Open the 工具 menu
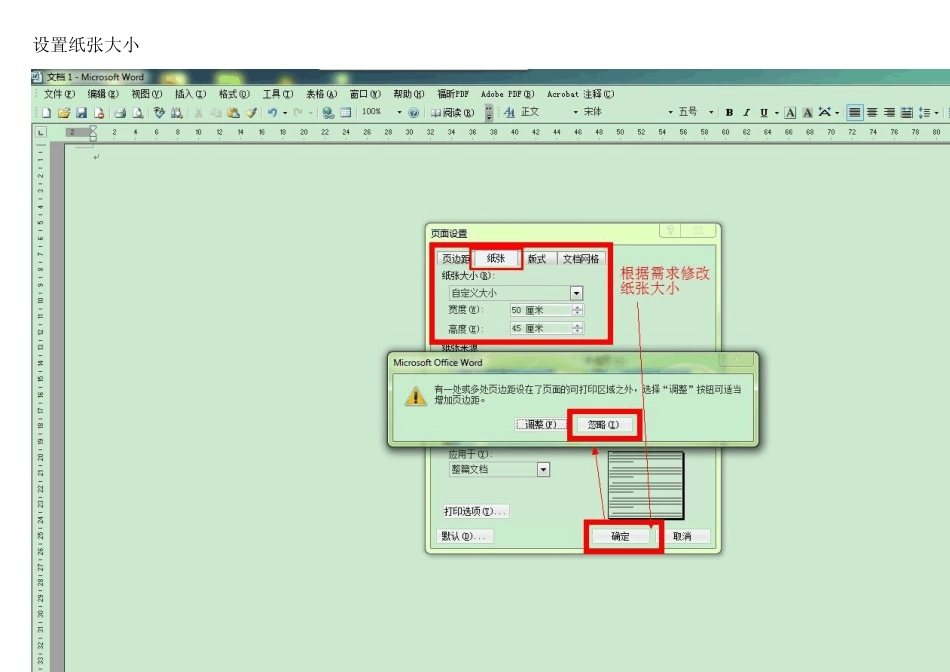 (277, 94)
